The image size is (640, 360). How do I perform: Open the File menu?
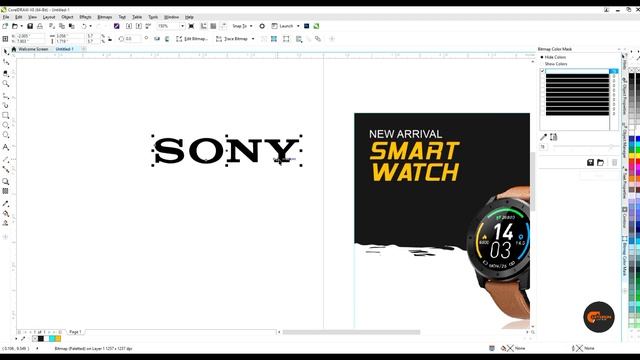(x=6, y=17)
